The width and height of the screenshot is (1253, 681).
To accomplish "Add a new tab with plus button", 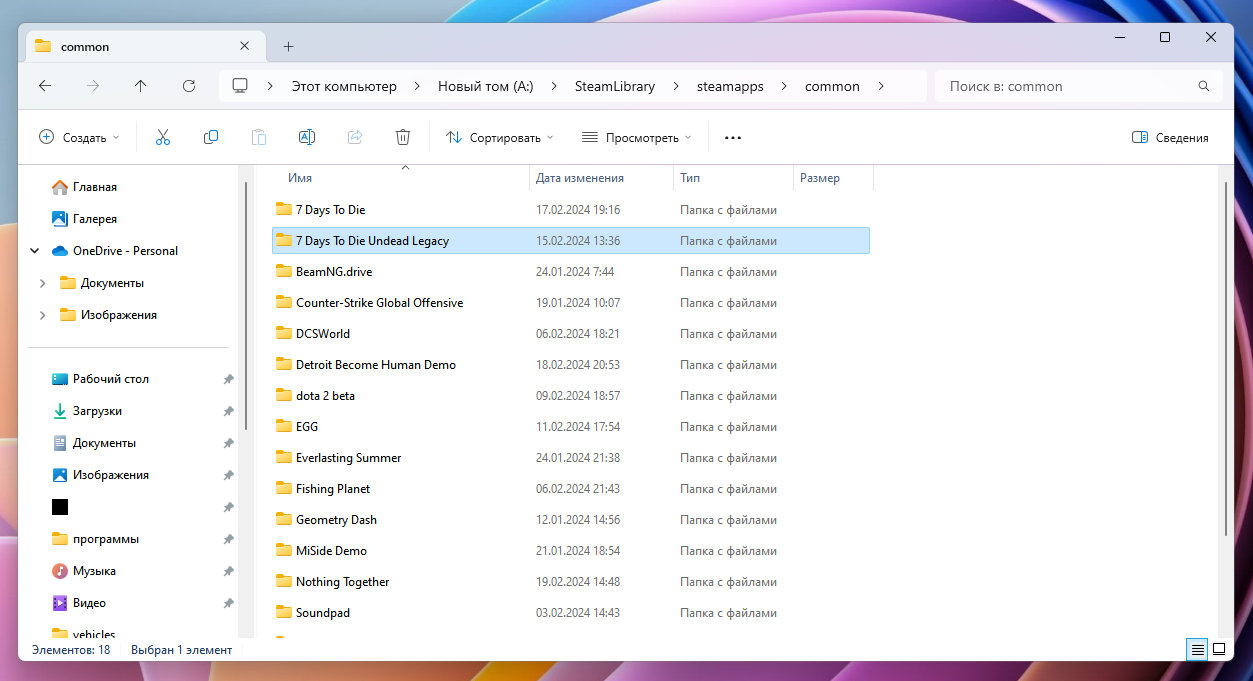I will tap(289, 46).
